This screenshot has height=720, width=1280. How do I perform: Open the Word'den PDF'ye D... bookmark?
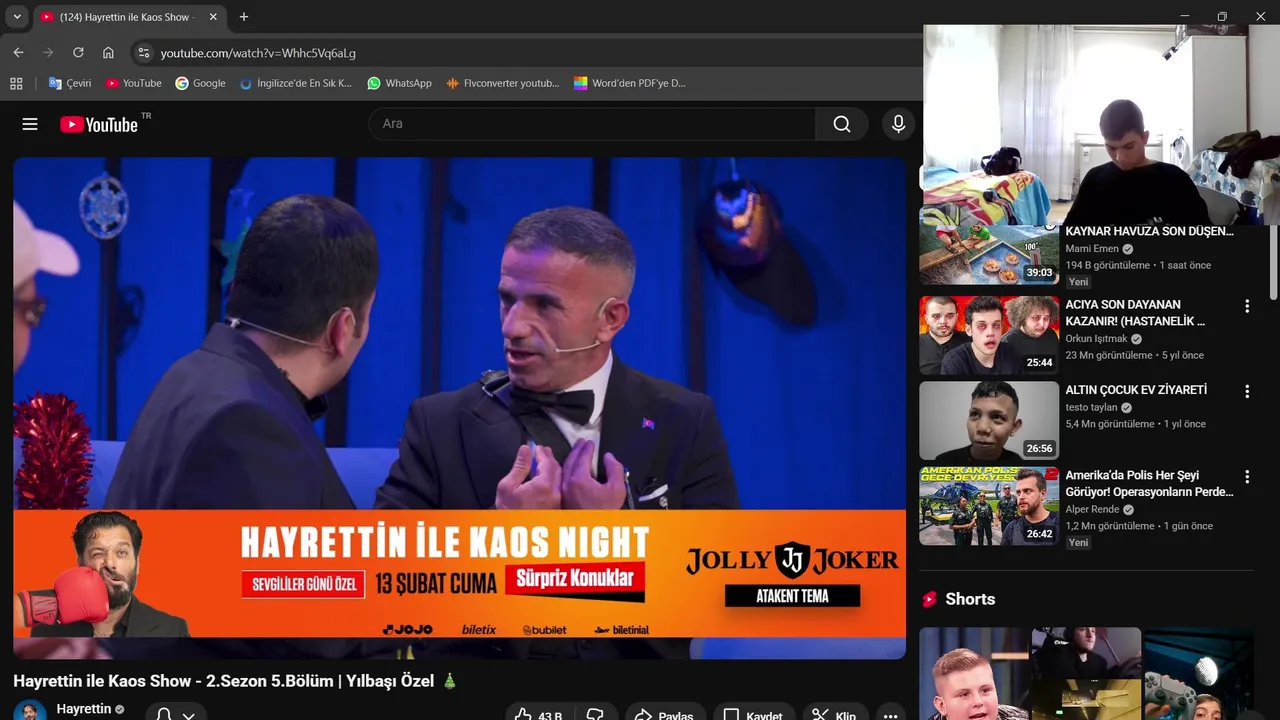pyautogui.click(x=629, y=83)
